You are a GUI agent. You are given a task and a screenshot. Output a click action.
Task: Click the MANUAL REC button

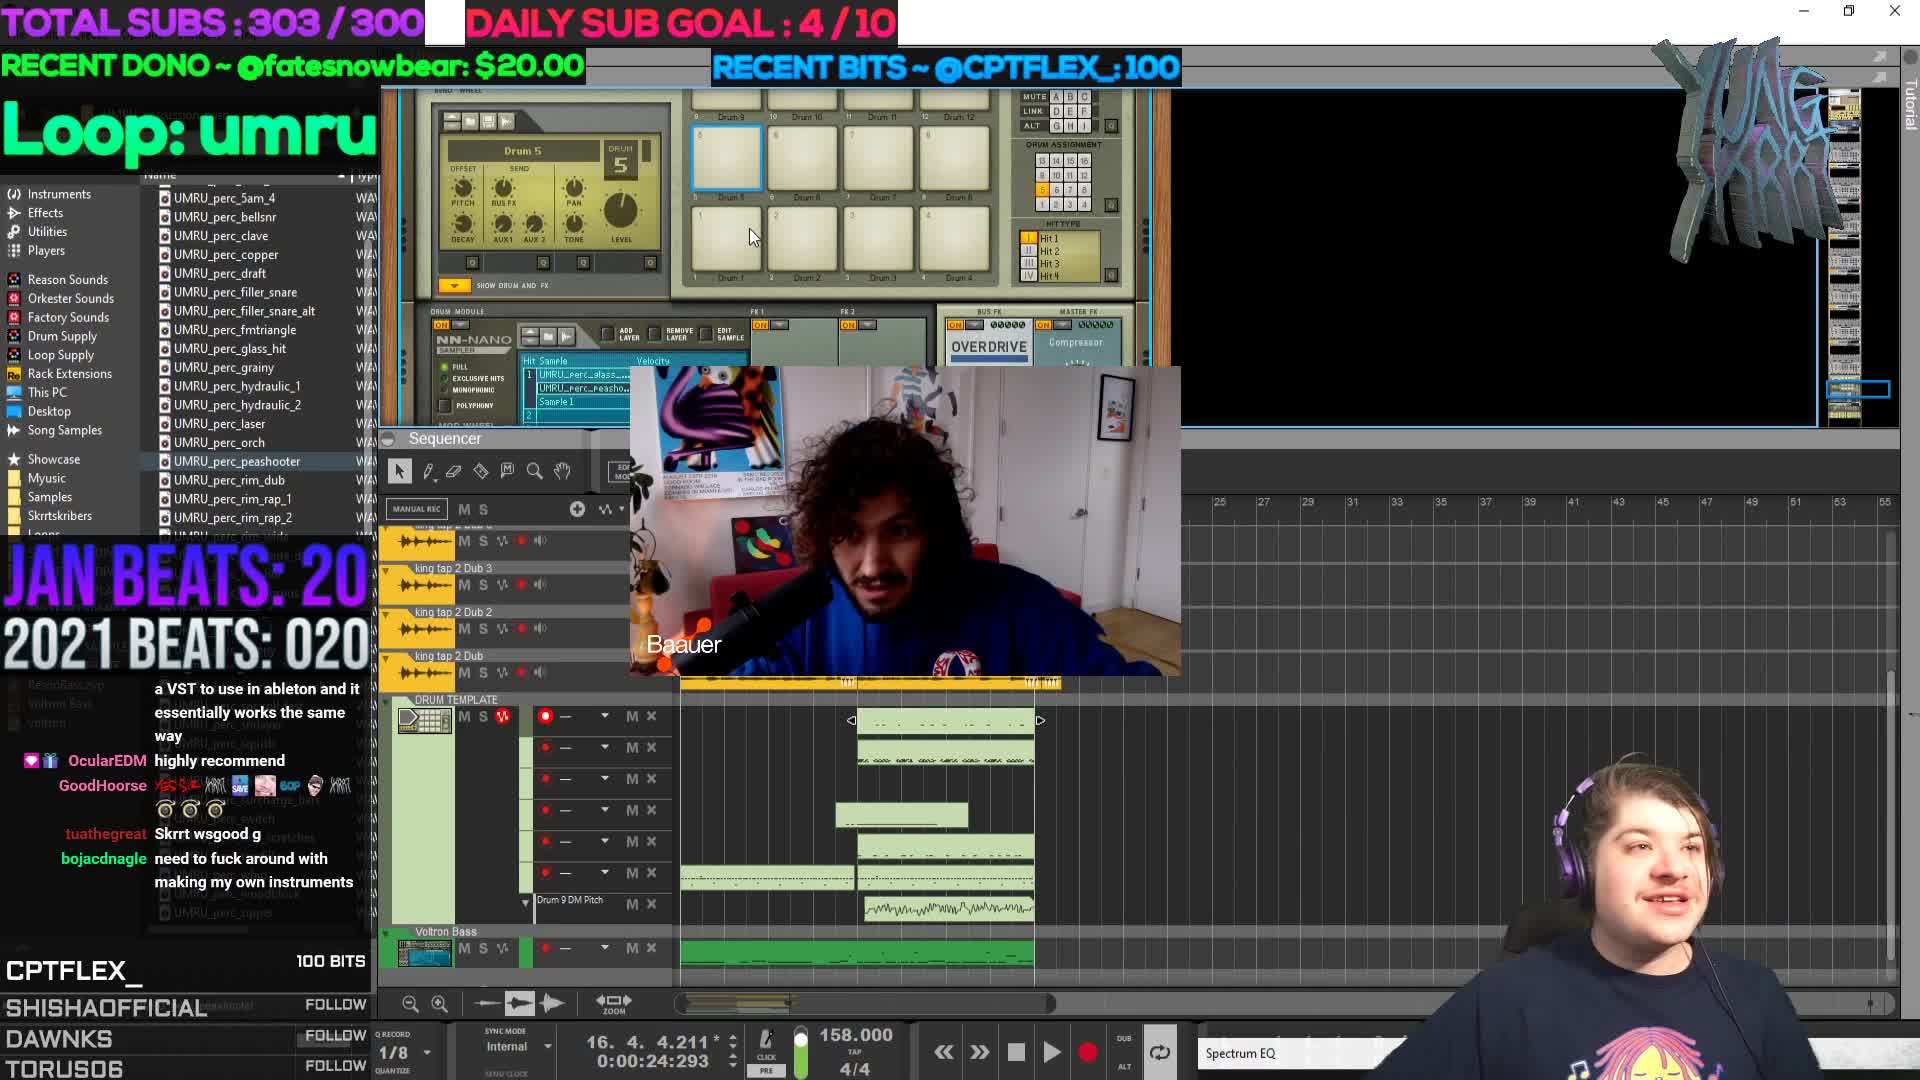click(416, 509)
